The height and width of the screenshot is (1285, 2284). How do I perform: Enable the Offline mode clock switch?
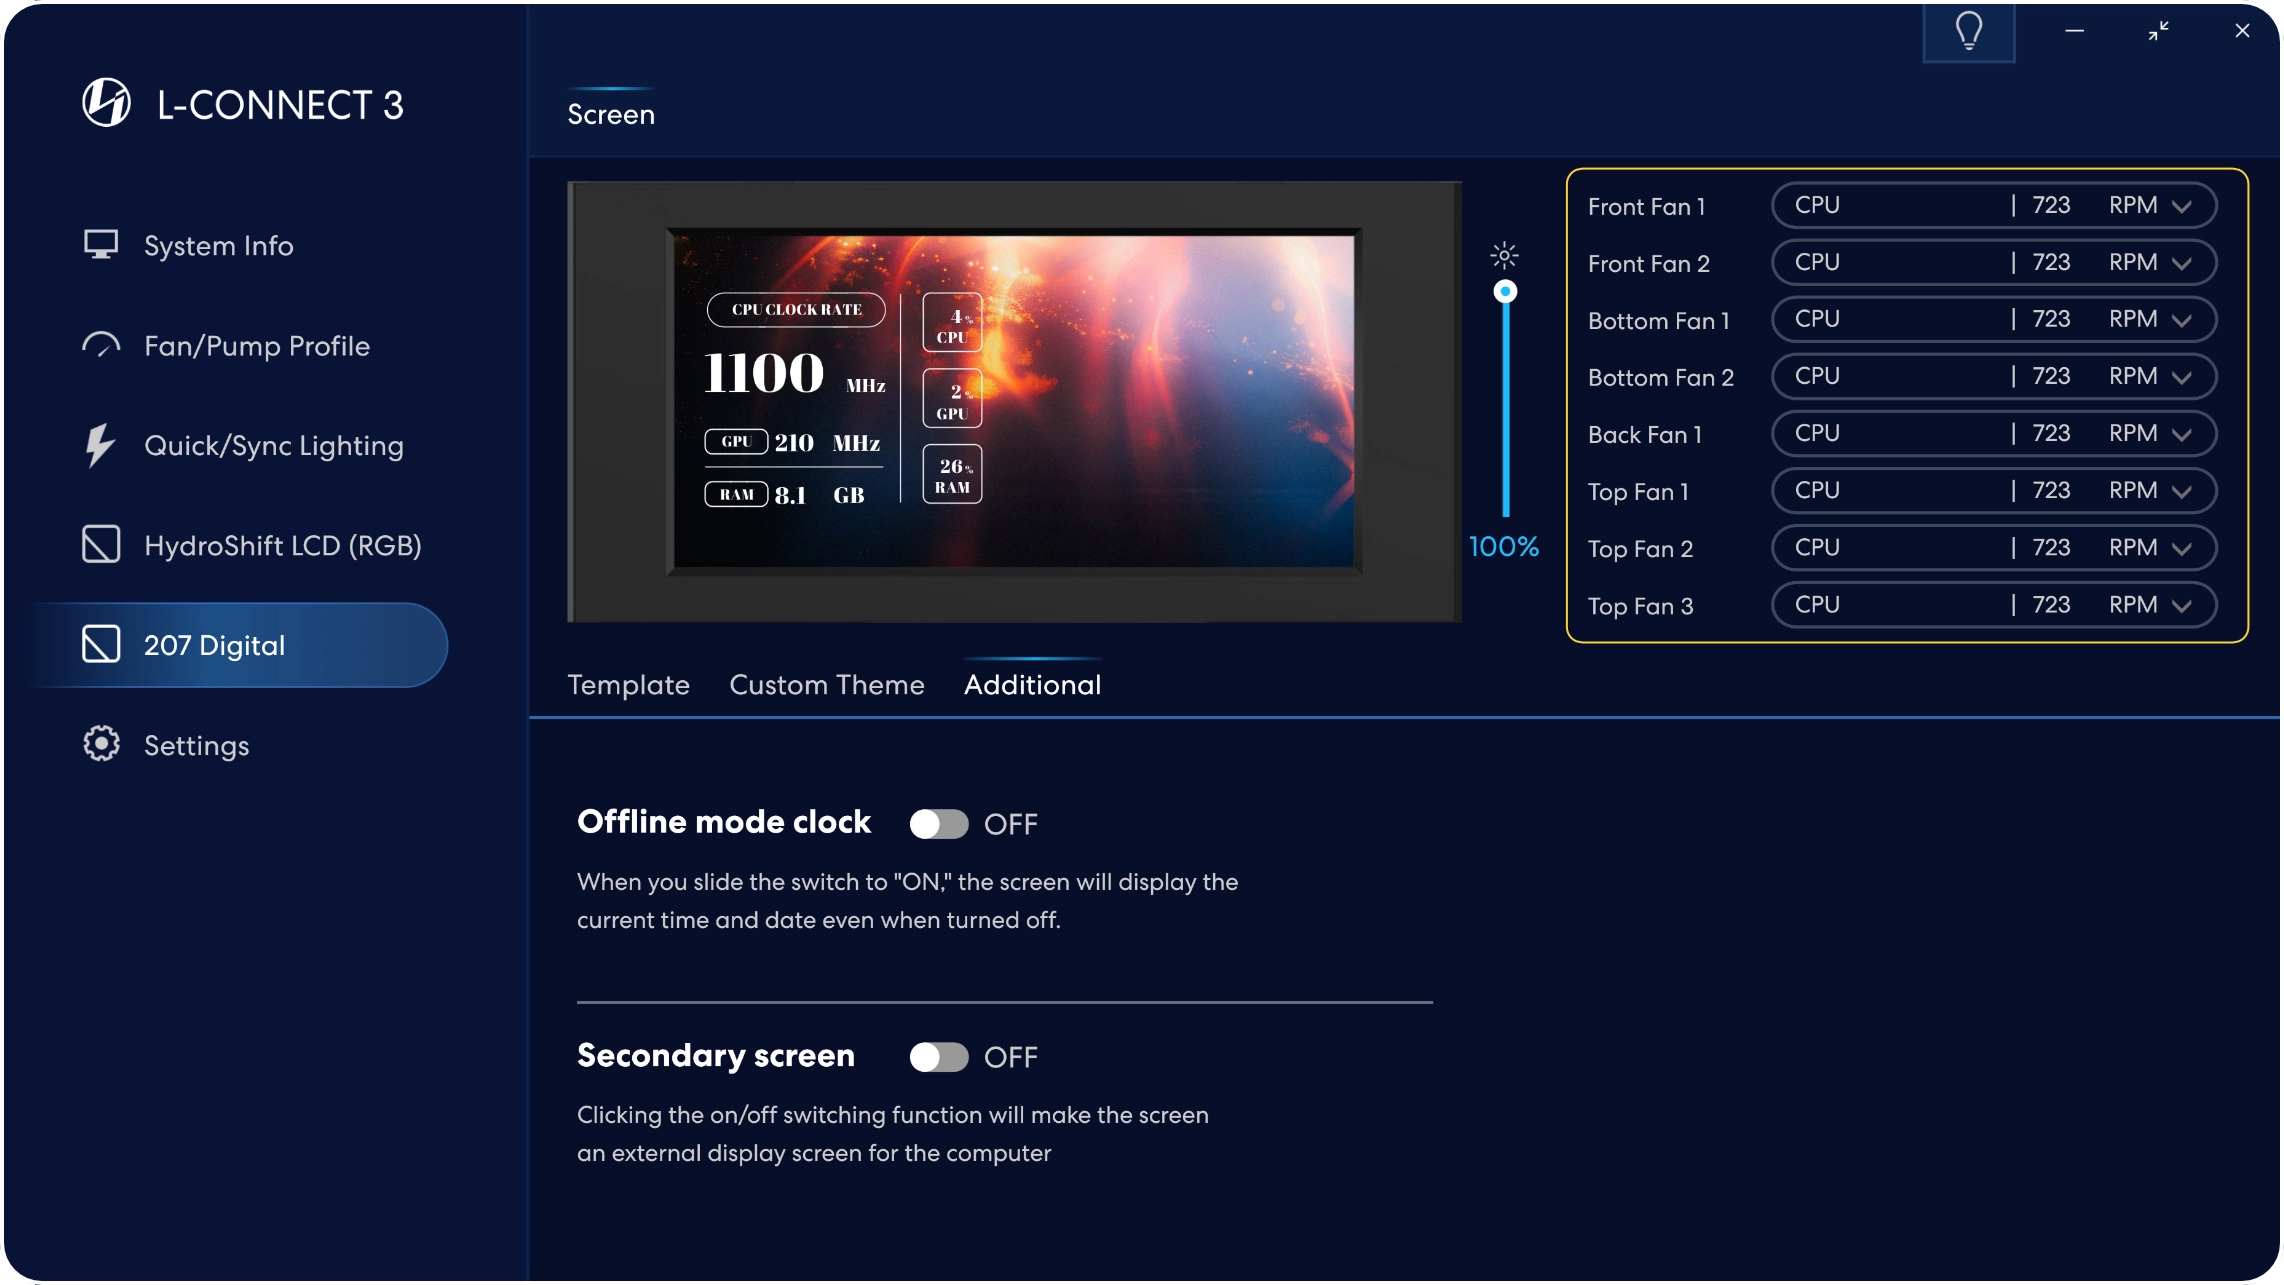click(x=938, y=824)
